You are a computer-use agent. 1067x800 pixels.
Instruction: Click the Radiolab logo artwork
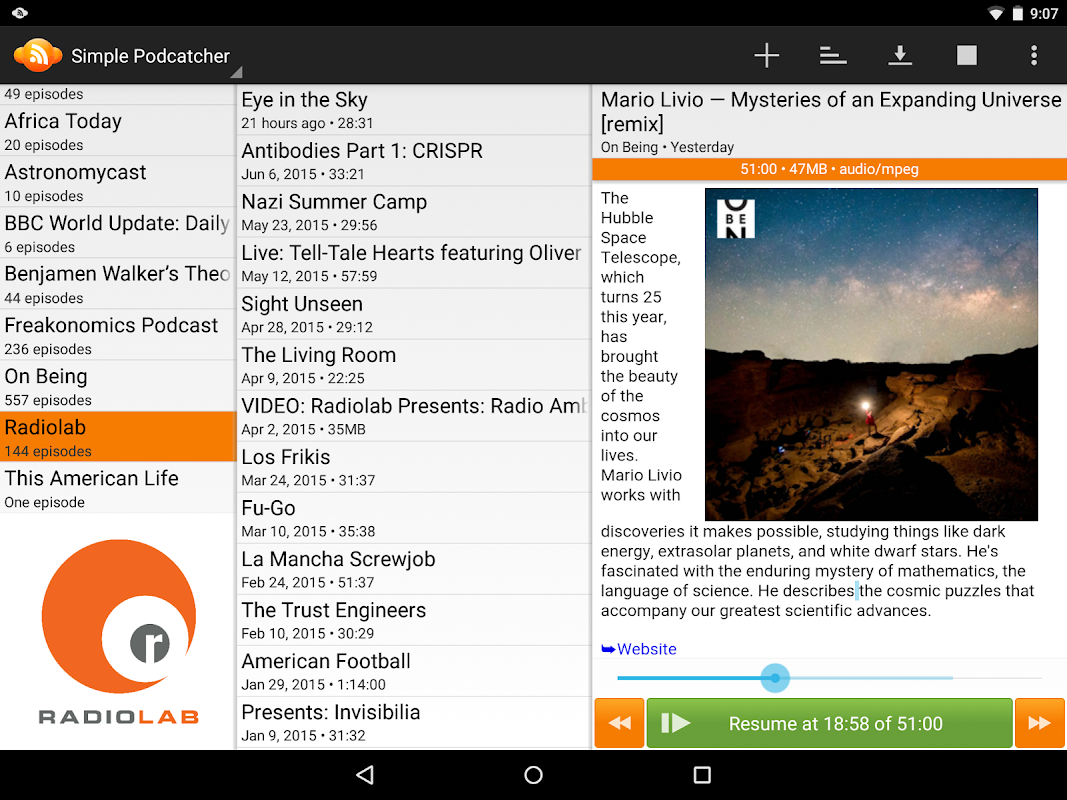(119, 631)
